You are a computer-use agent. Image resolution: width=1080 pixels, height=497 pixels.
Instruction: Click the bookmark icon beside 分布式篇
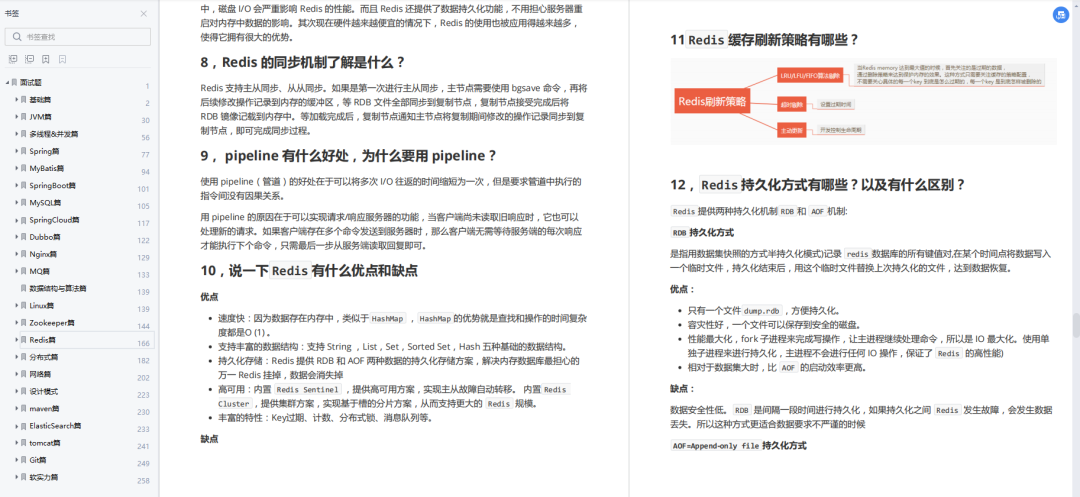pyautogui.click(x=24, y=357)
